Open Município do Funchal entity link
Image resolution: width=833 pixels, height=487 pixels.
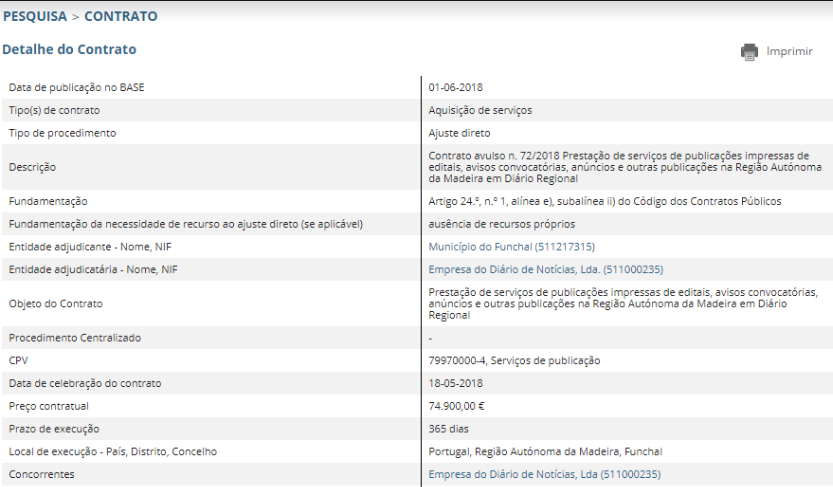[512, 247]
